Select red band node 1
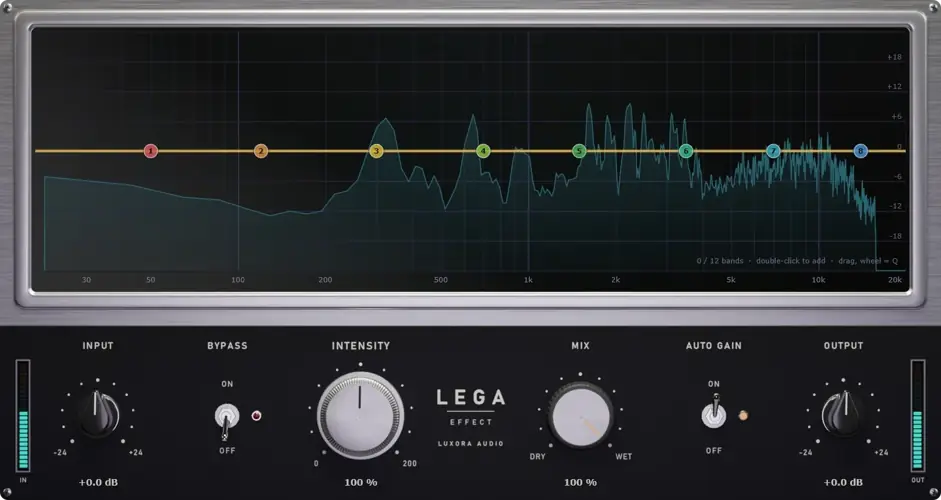Viewport: 941px width, 500px height. tap(151, 151)
